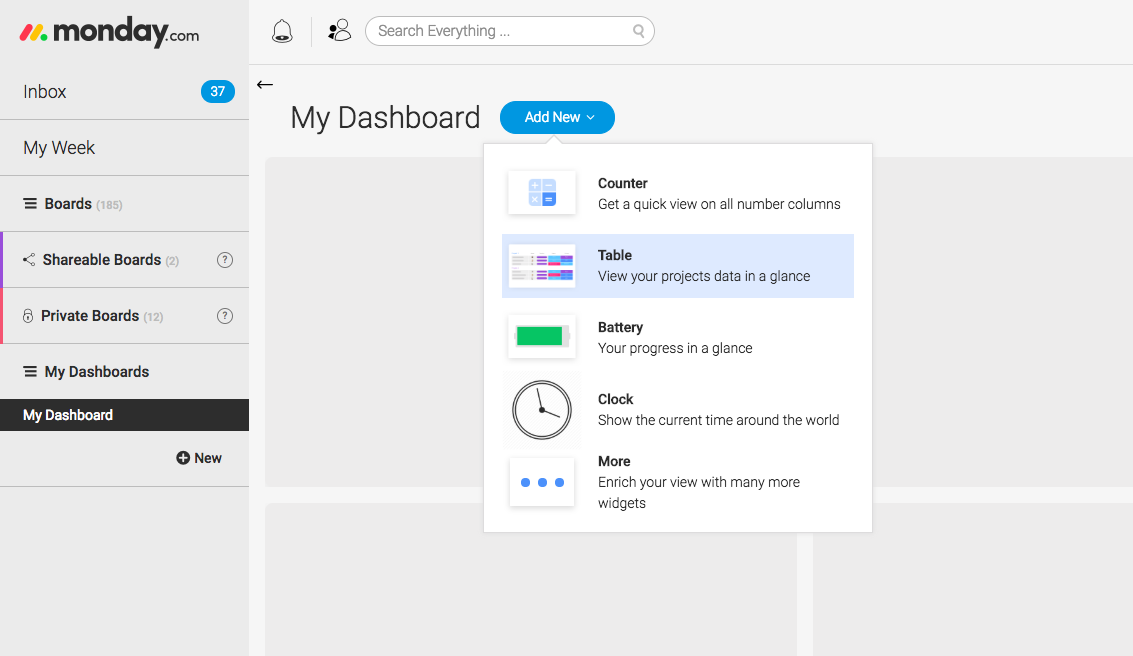The image size is (1133, 656).
Task: Click the My Dashboard page title
Action: click(385, 118)
